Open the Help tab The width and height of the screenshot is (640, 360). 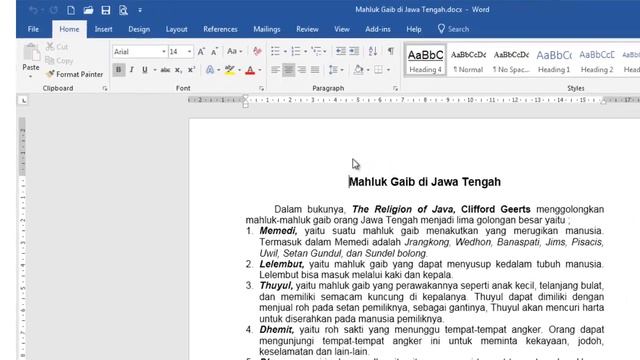413,29
